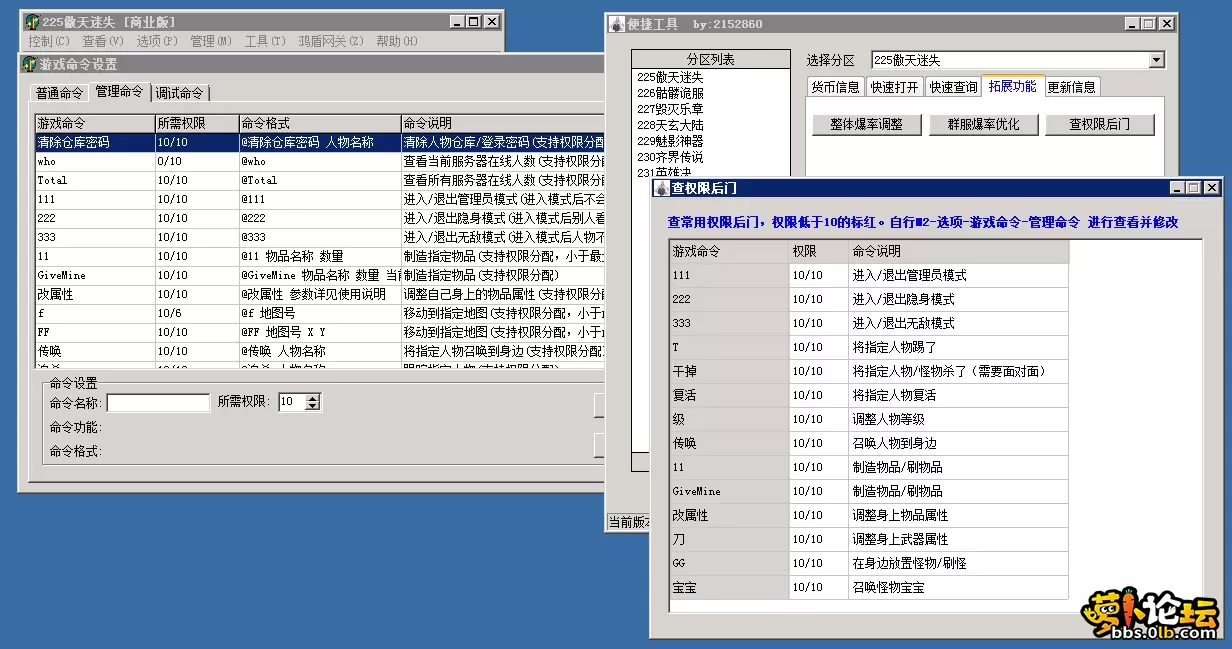The image size is (1232, 649).
Task: Click the 所需权限 value box showing 10
Action: coord(292,402)
